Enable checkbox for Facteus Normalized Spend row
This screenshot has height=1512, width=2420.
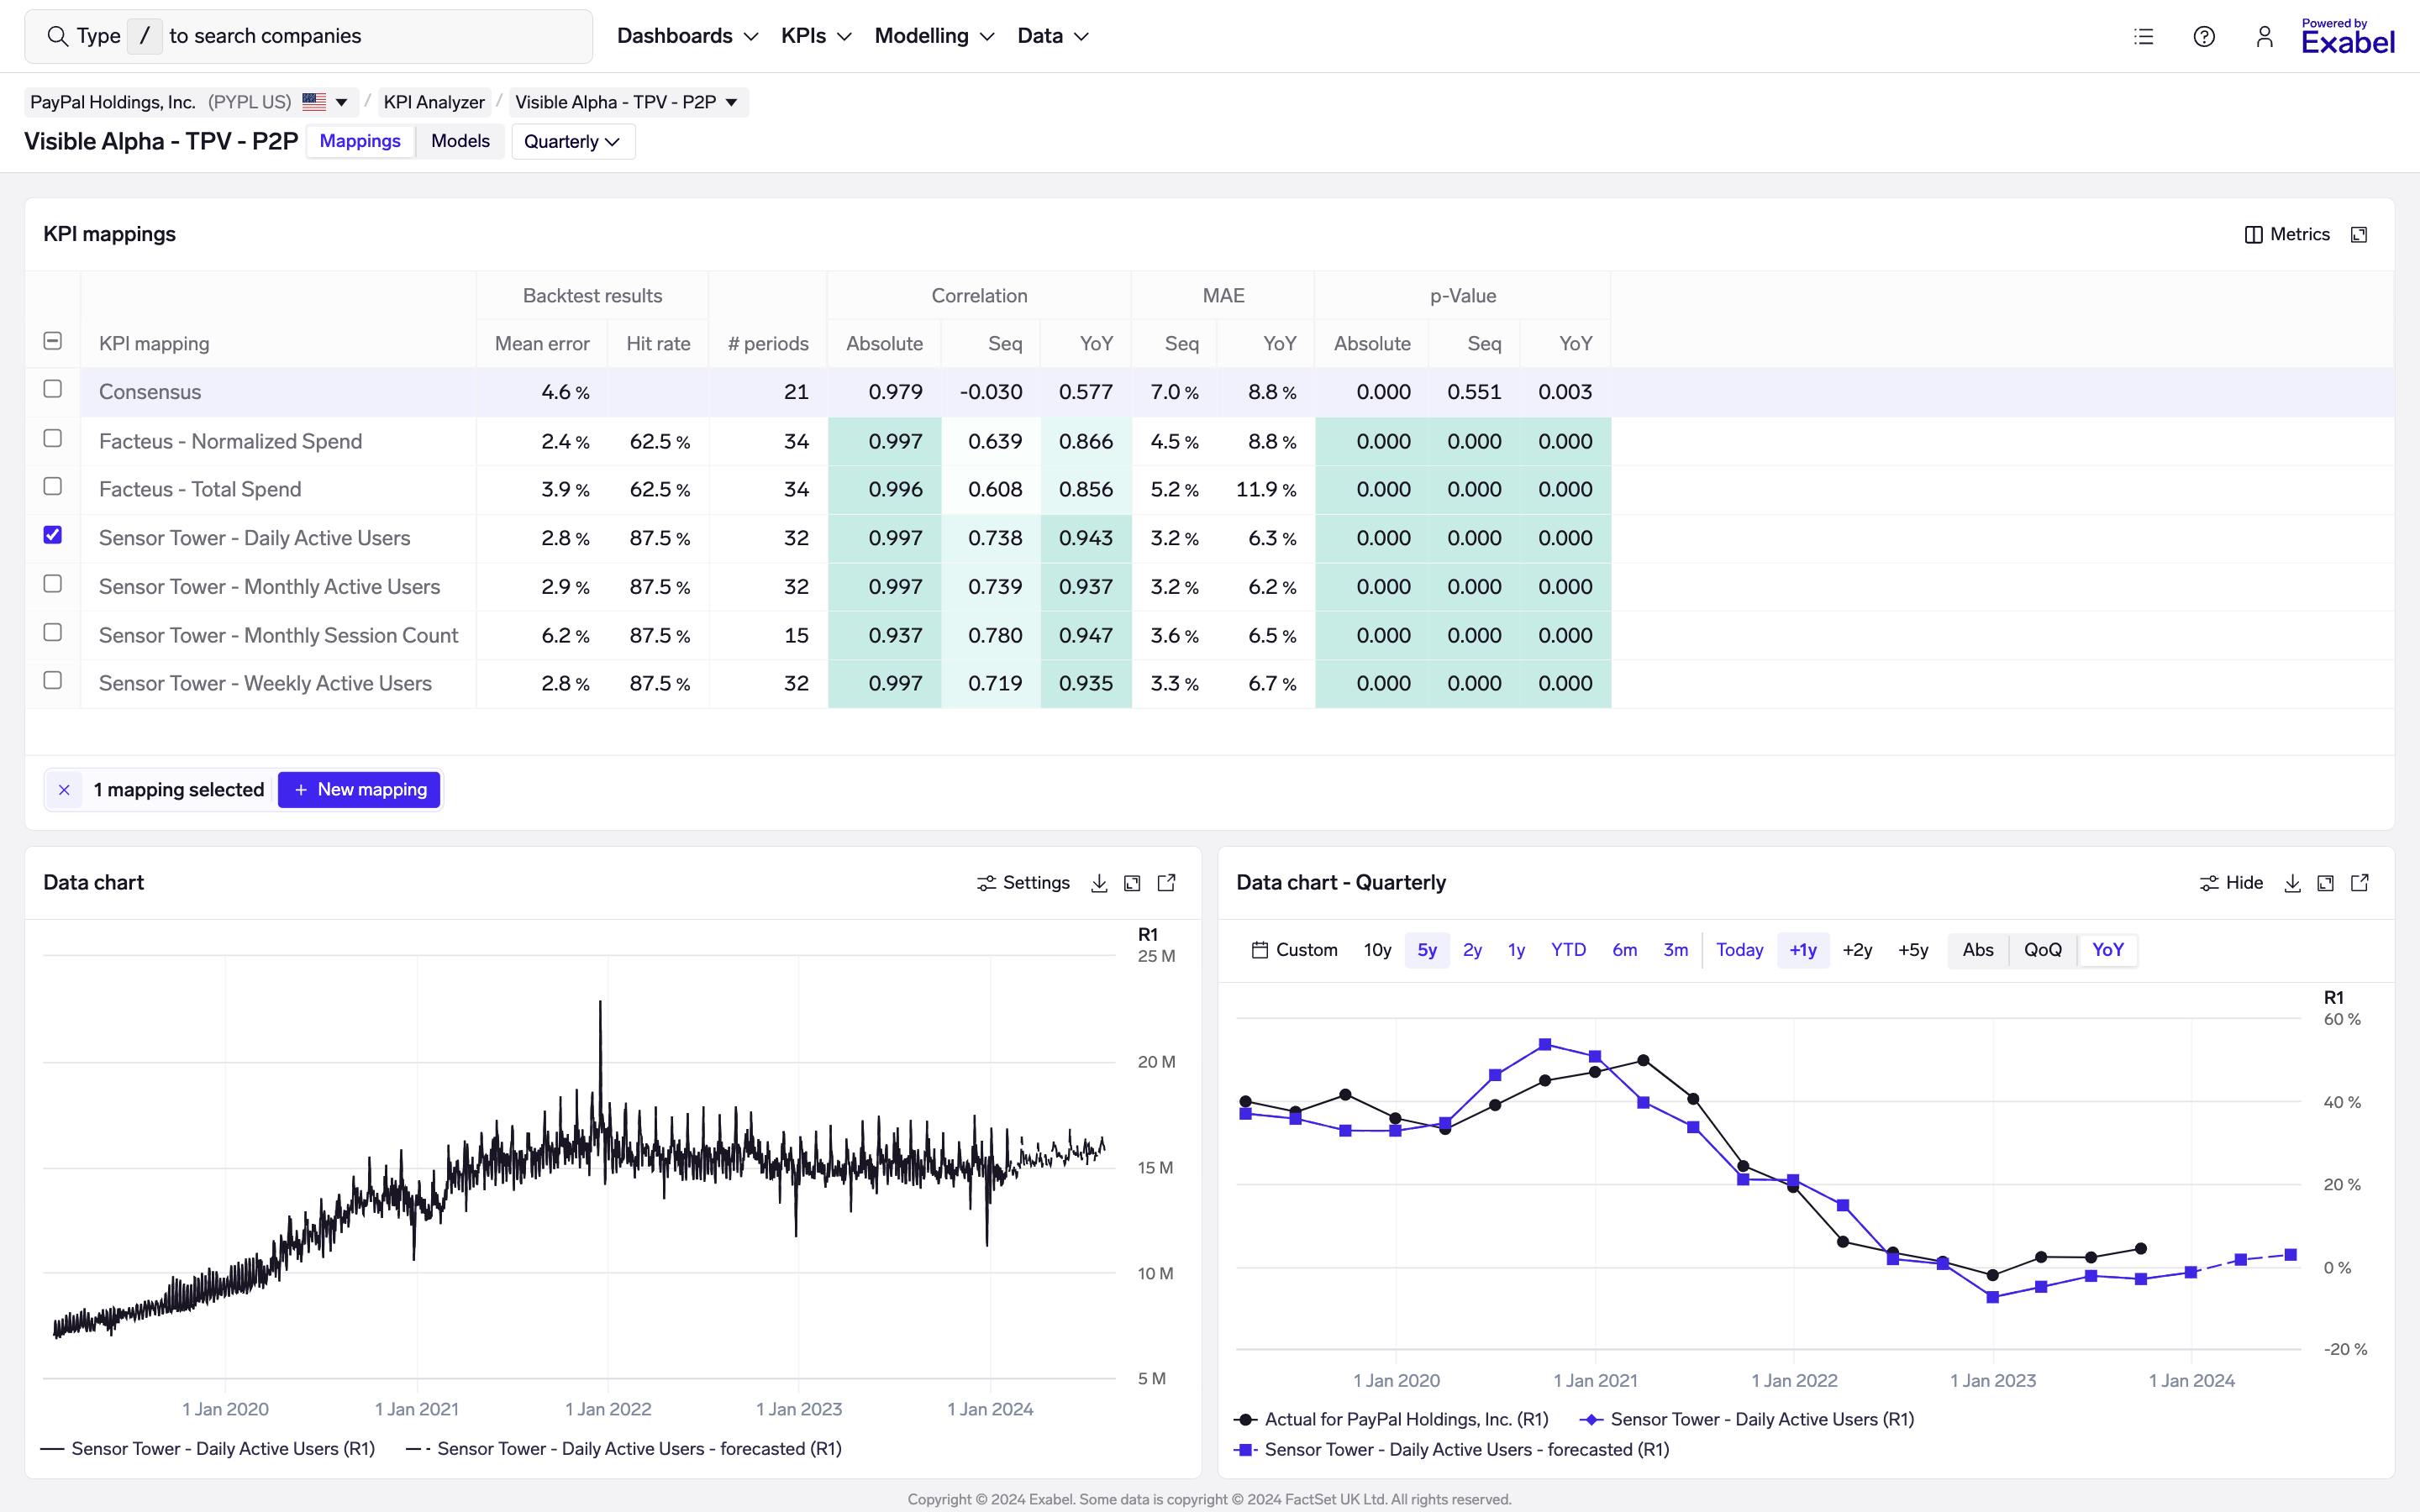pyautogui.click(x=52, y=439)
